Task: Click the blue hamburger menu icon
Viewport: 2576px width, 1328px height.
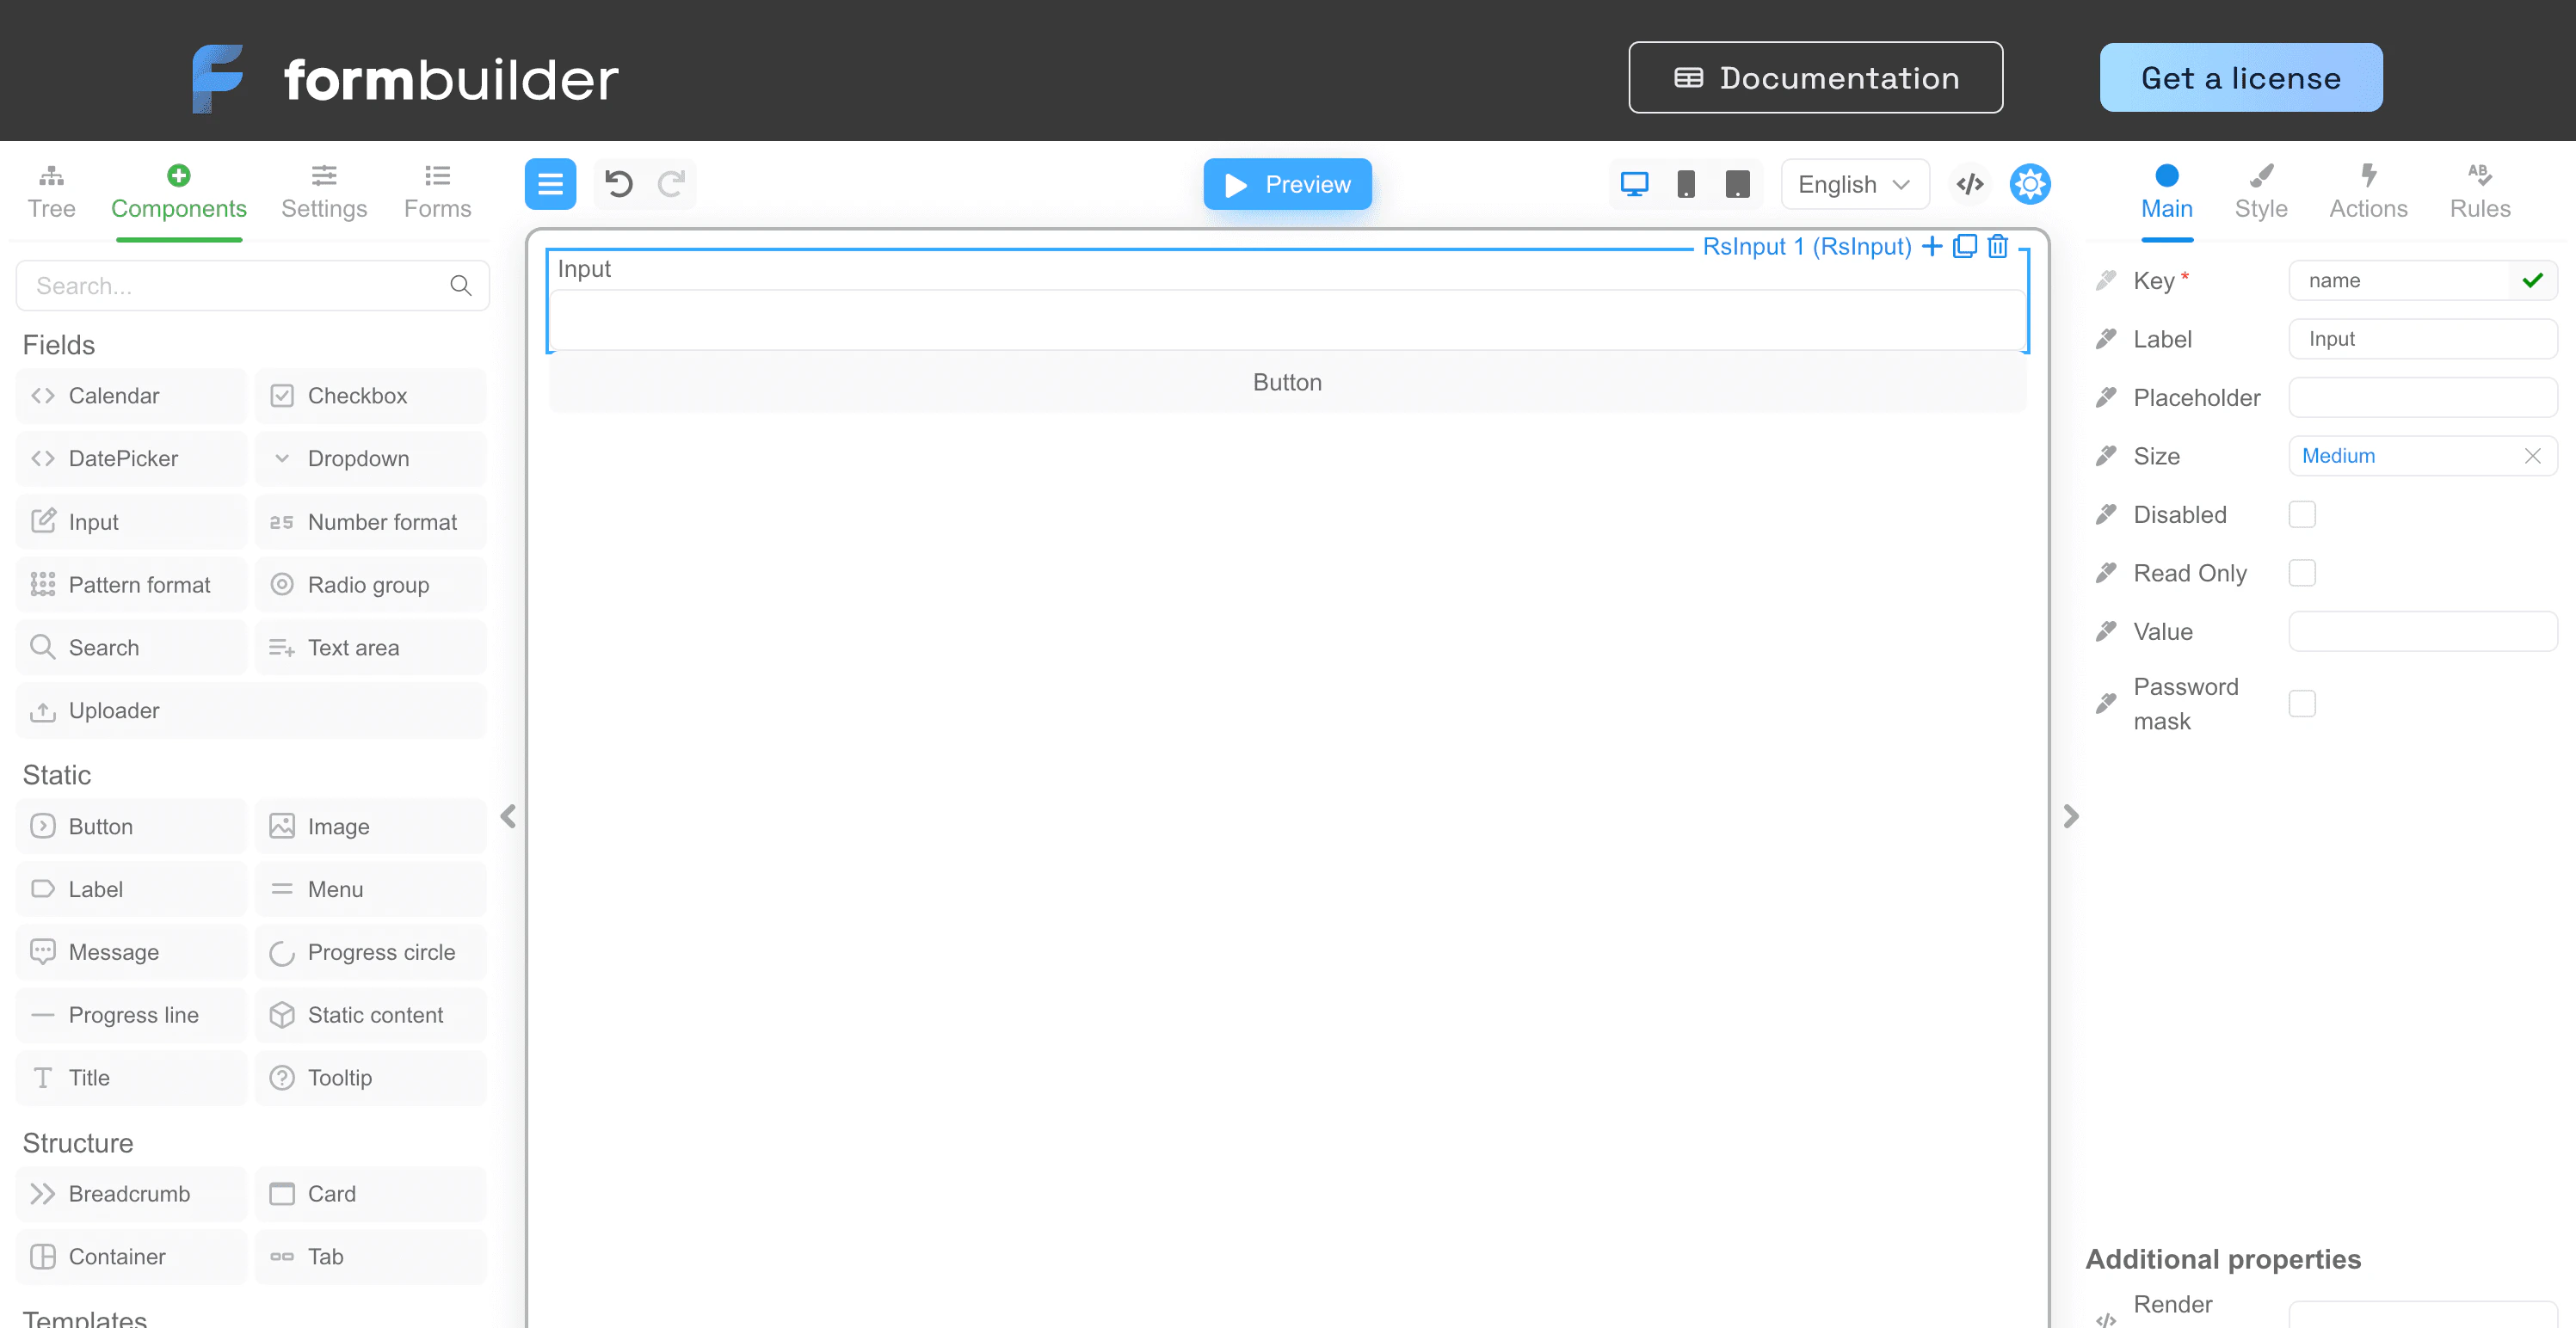Action: [550, 184]
